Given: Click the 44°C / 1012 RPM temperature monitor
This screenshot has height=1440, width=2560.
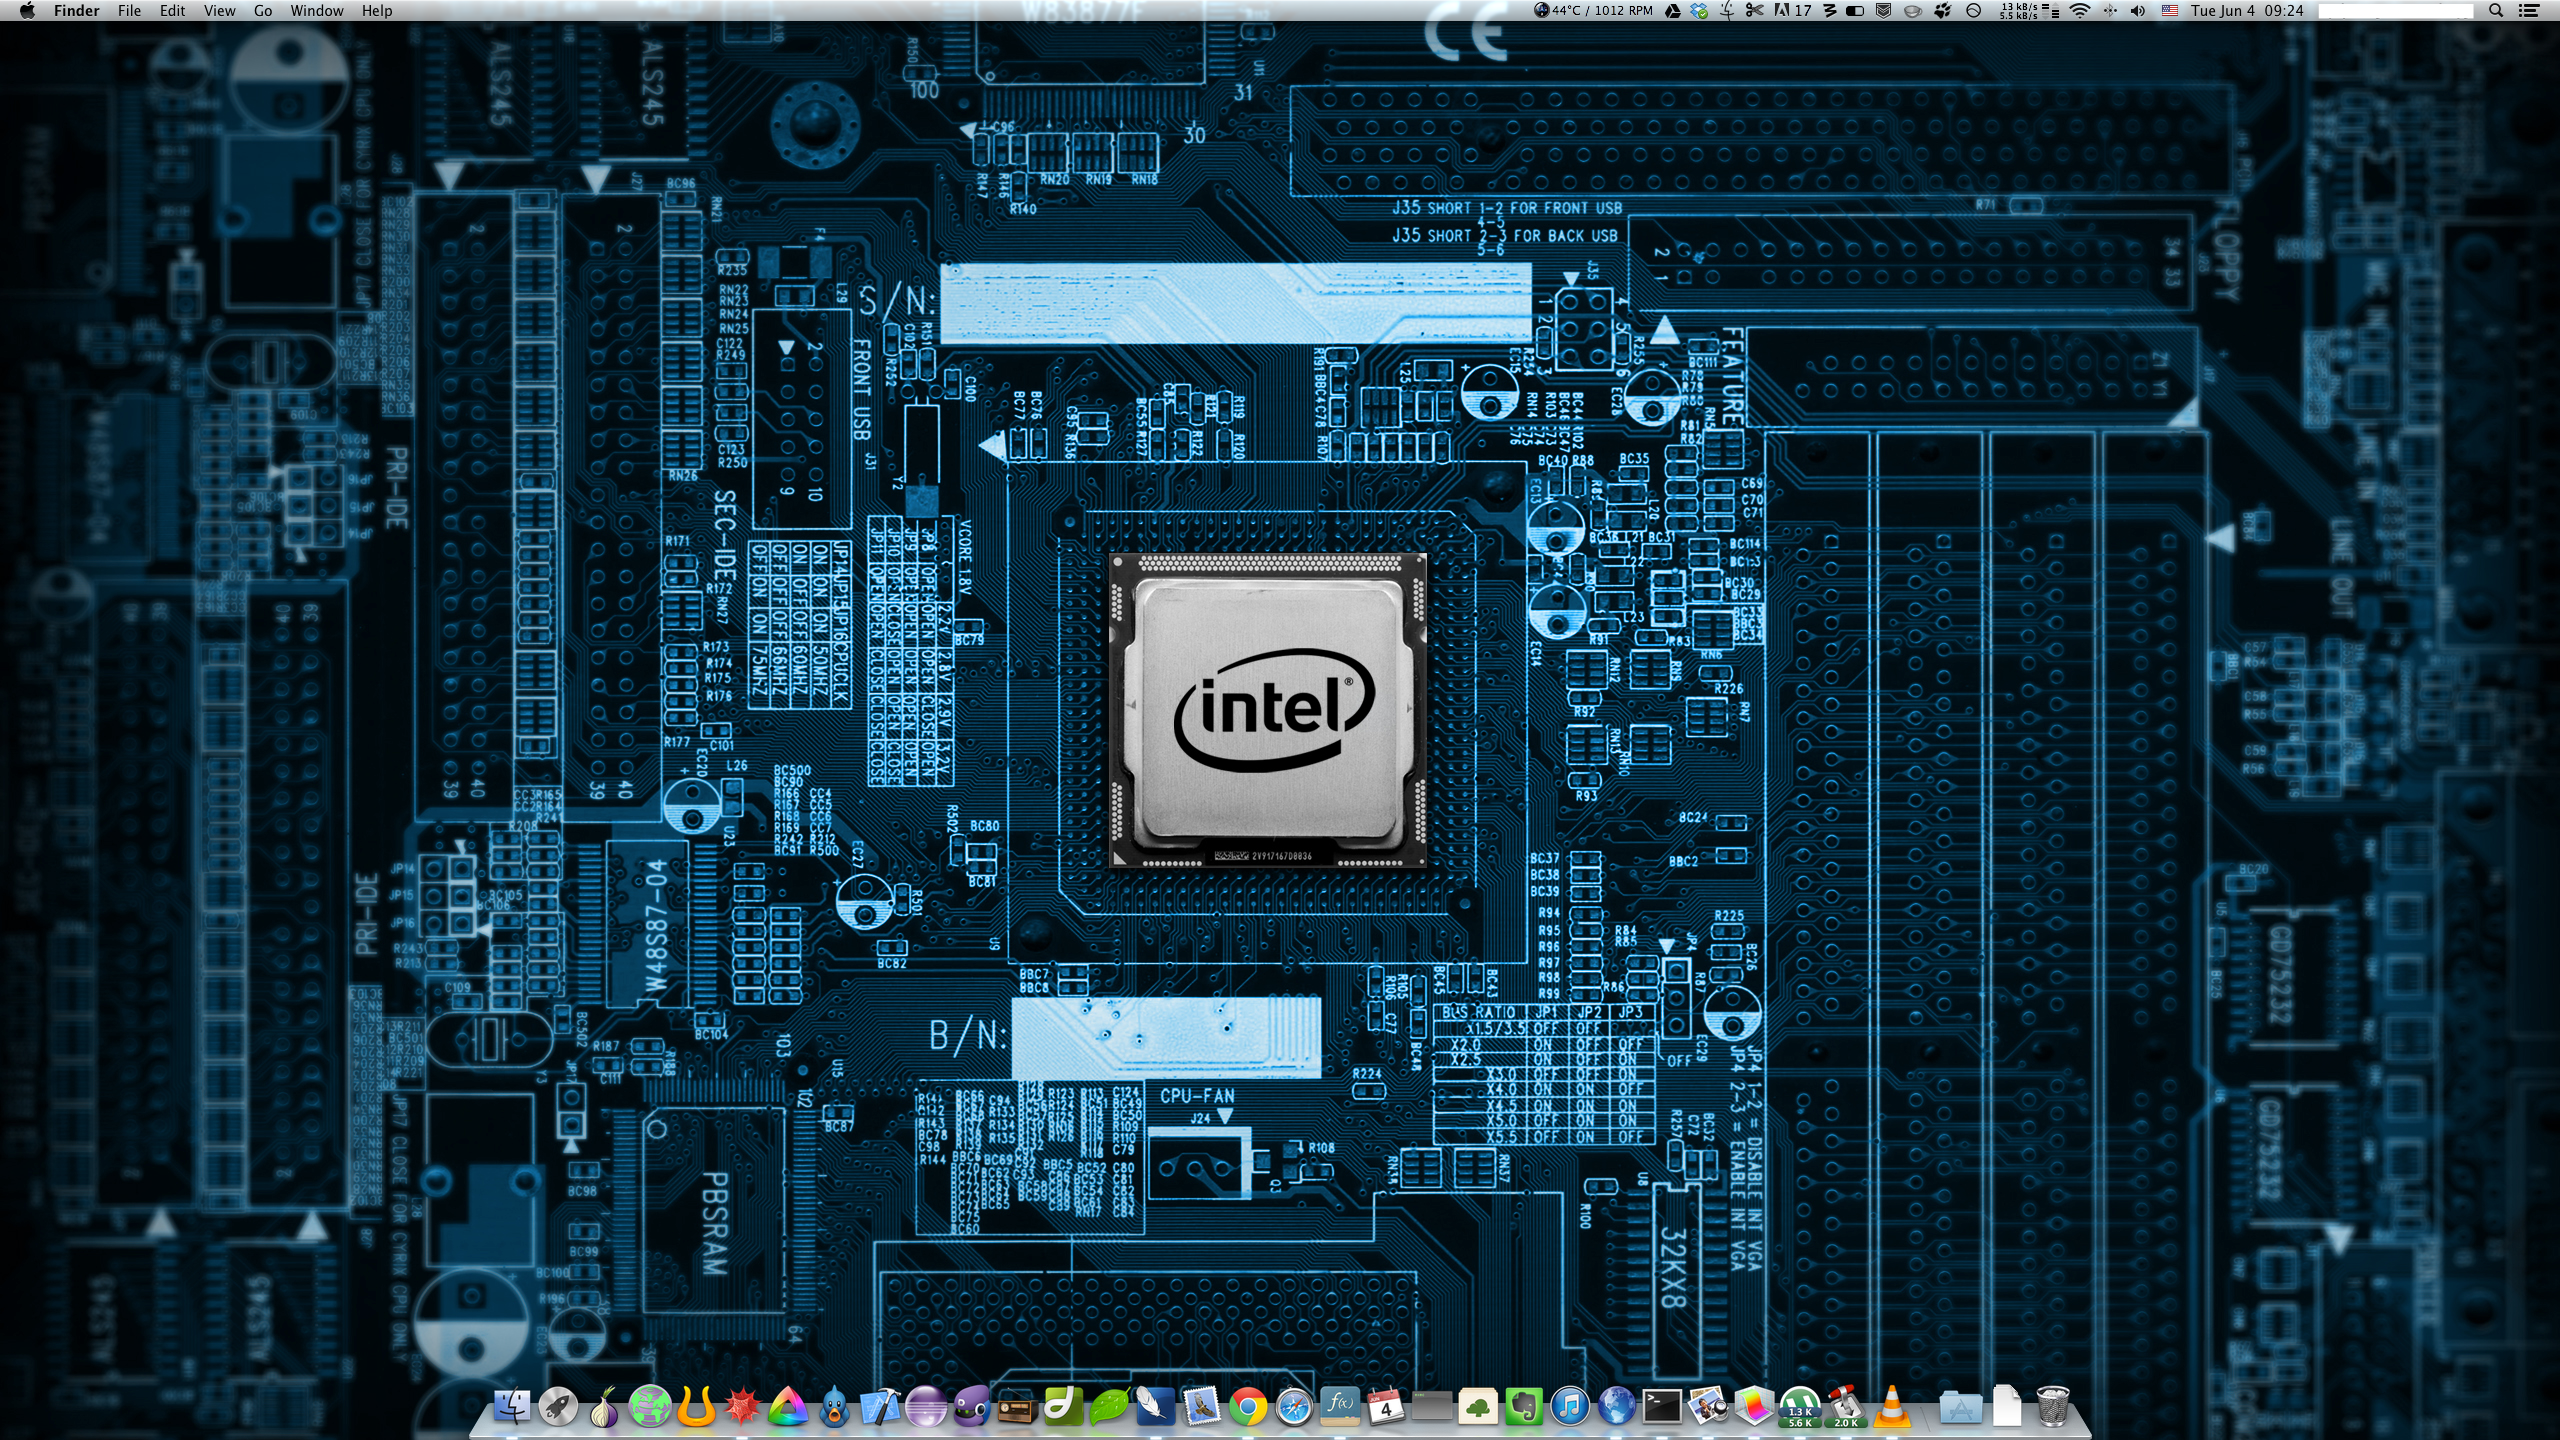Looking at the screenshot, I should 1594,10.
